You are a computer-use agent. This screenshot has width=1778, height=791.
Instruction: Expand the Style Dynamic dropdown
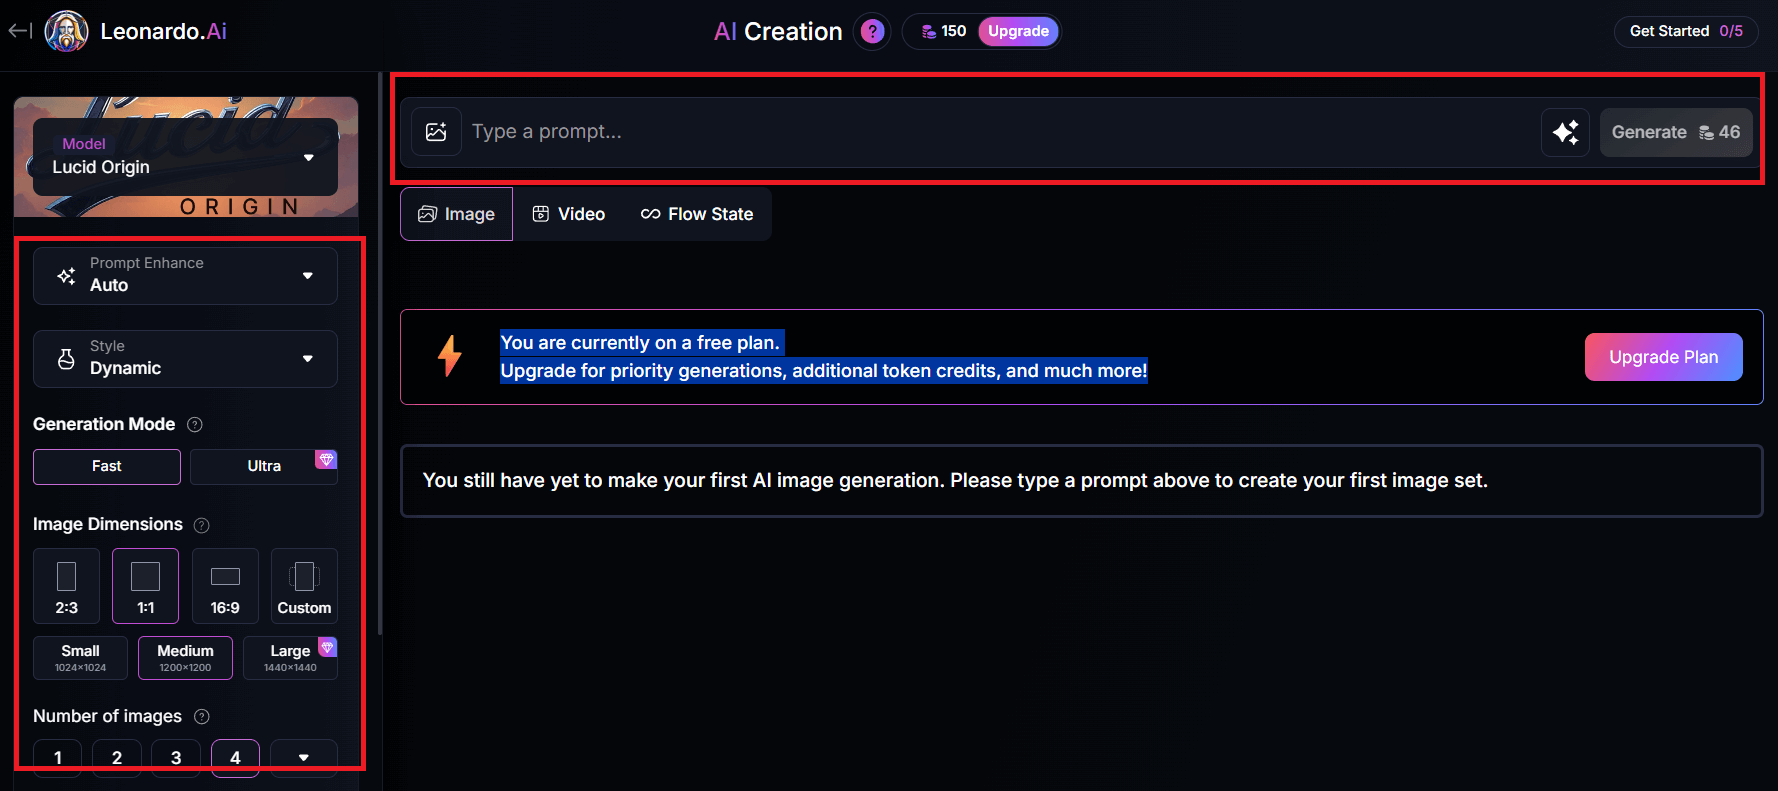pyautogui.click(x=185, y=358)
